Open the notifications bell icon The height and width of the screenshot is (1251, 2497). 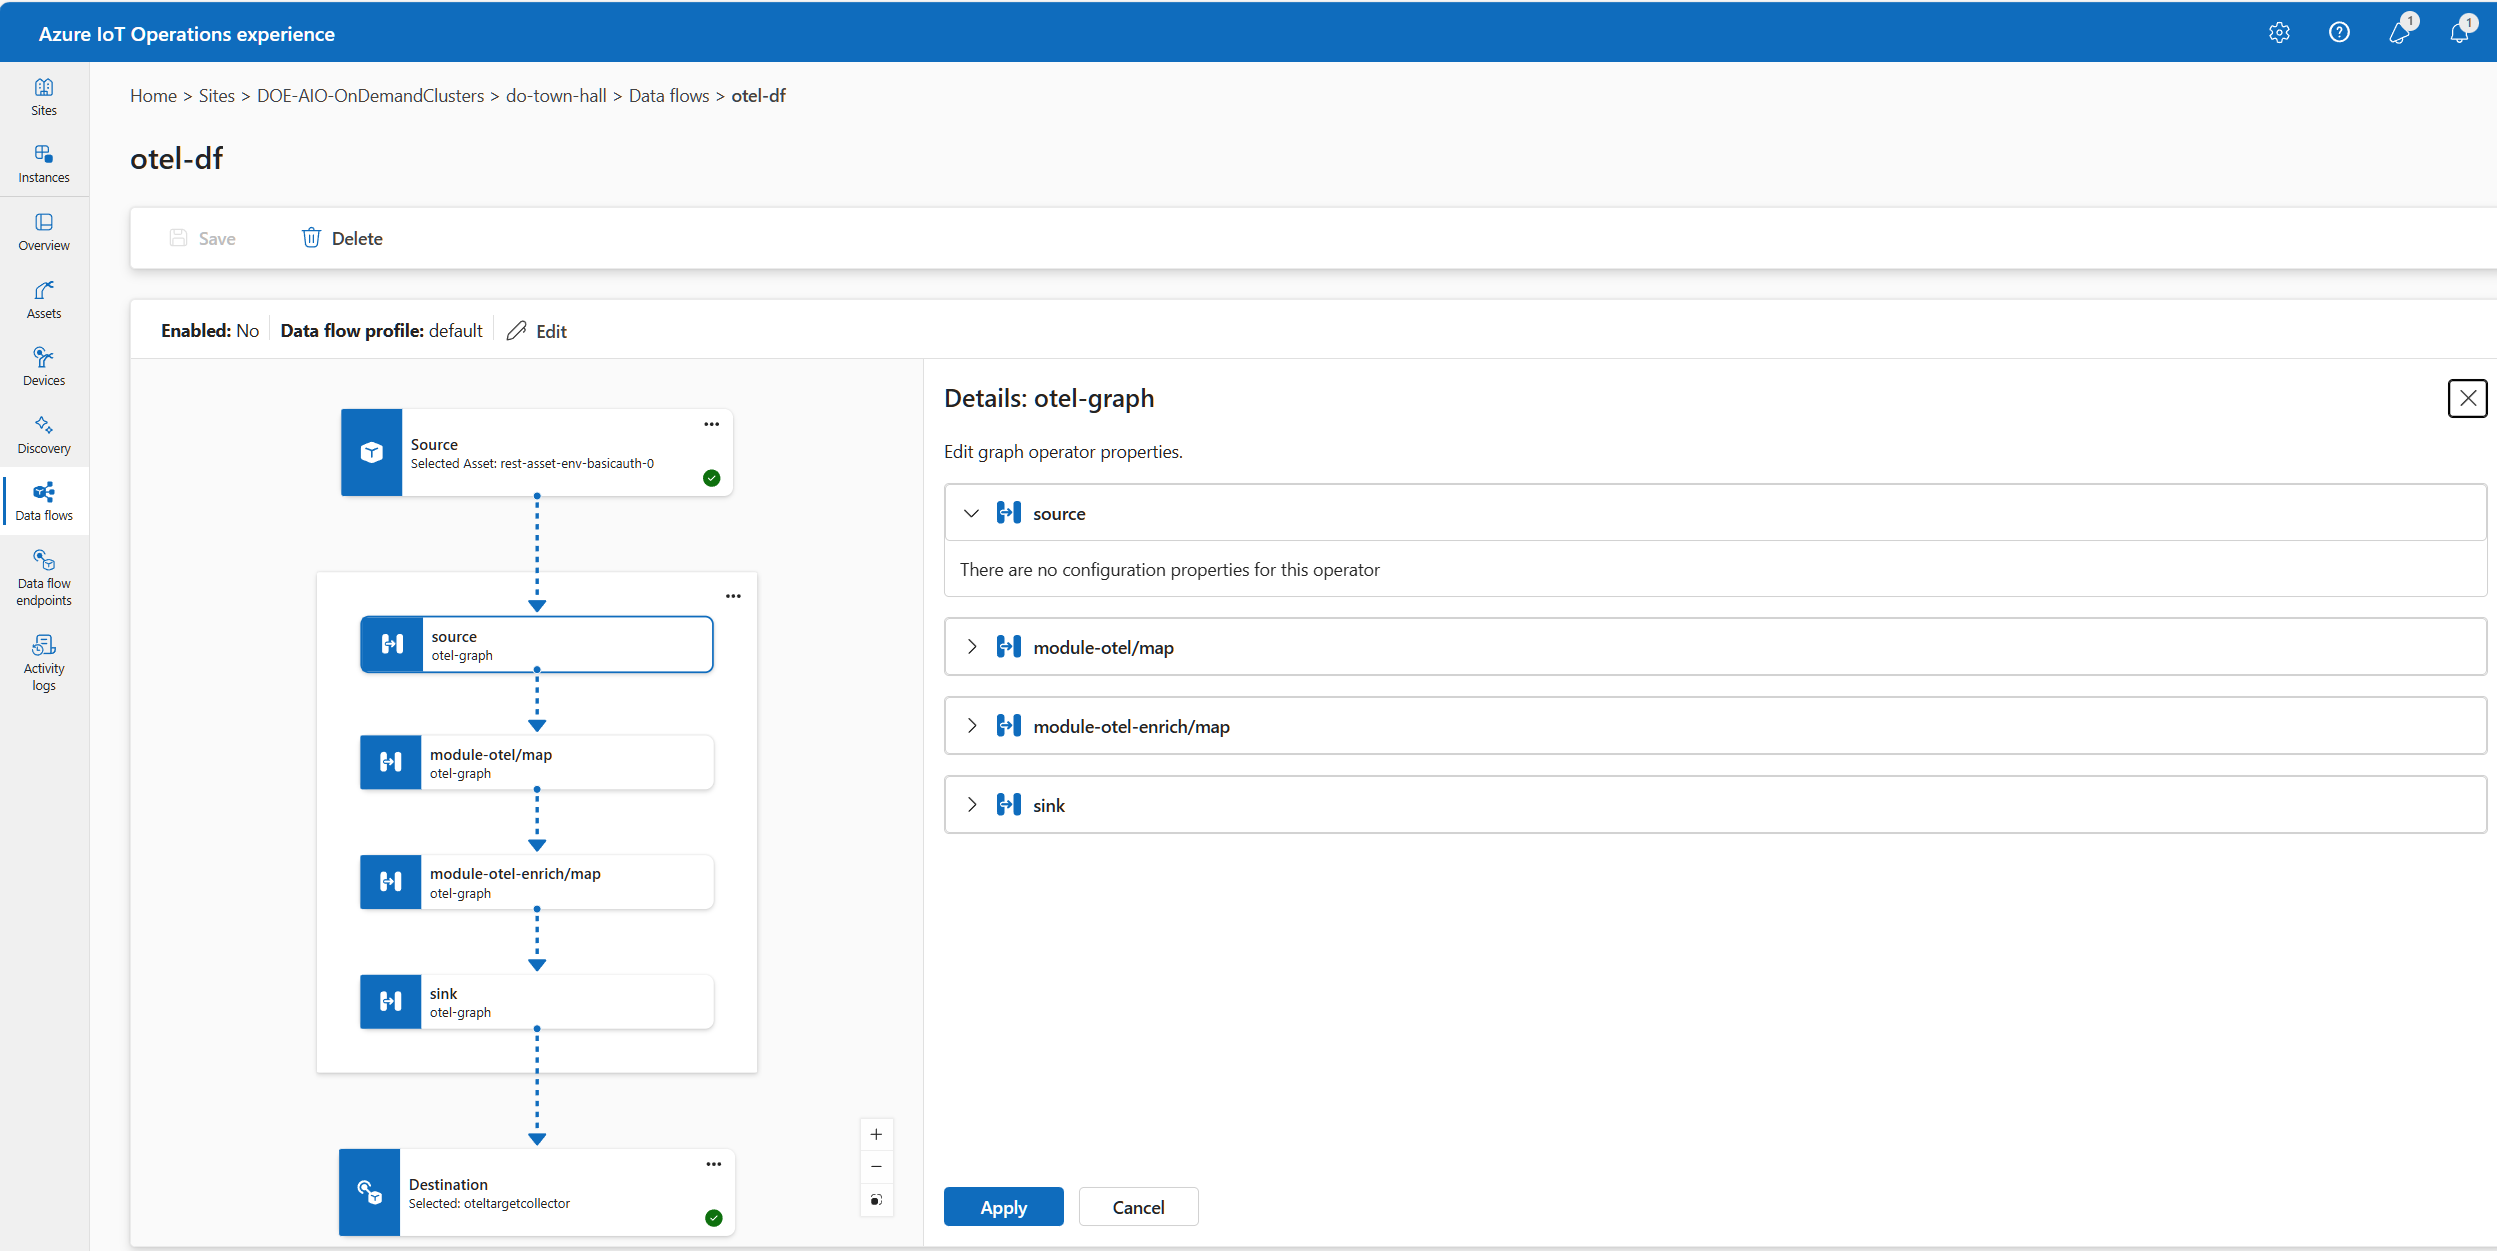point(2459,33)
